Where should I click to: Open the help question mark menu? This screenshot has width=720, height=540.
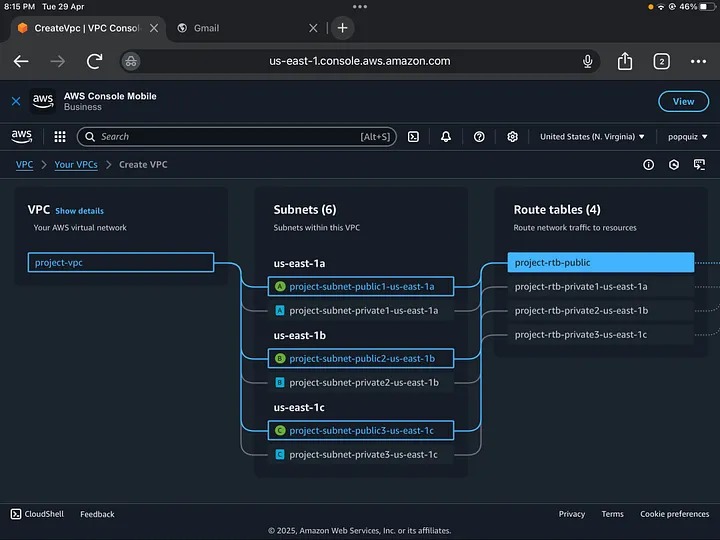click(x=479, y=136)
